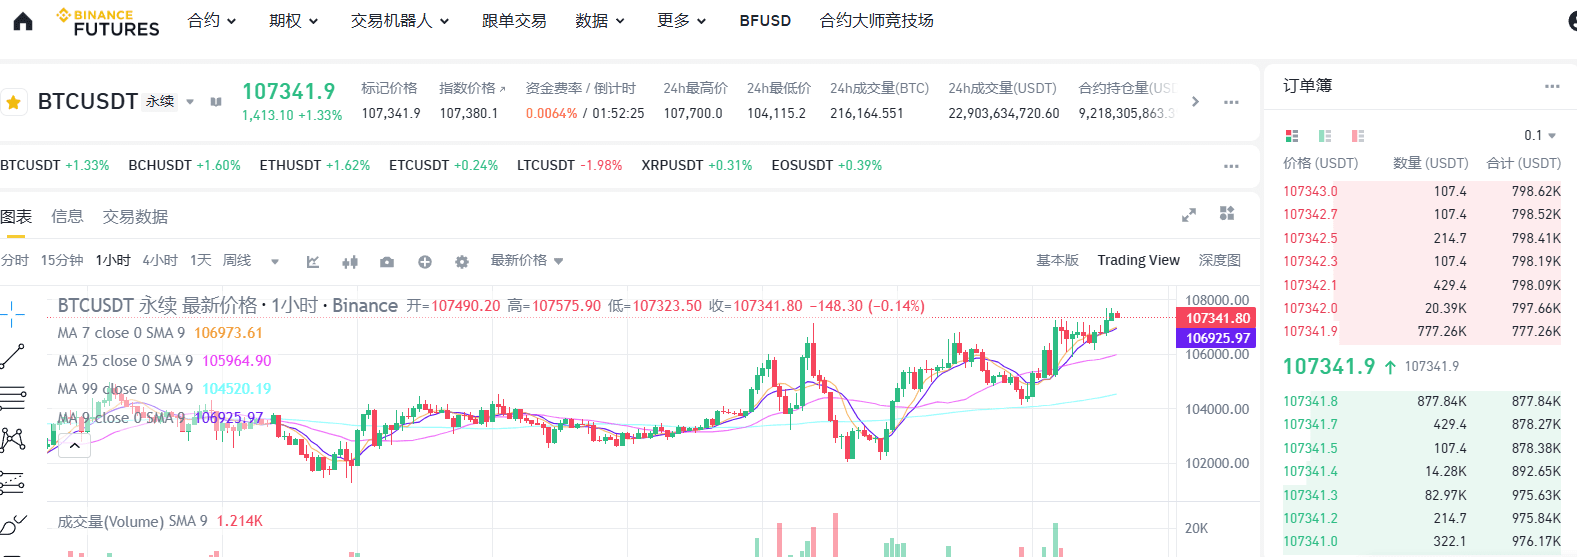Open the 交易机器人 menu dropdown
This screenshot has height=557, width=1577.
pos(400,20)
